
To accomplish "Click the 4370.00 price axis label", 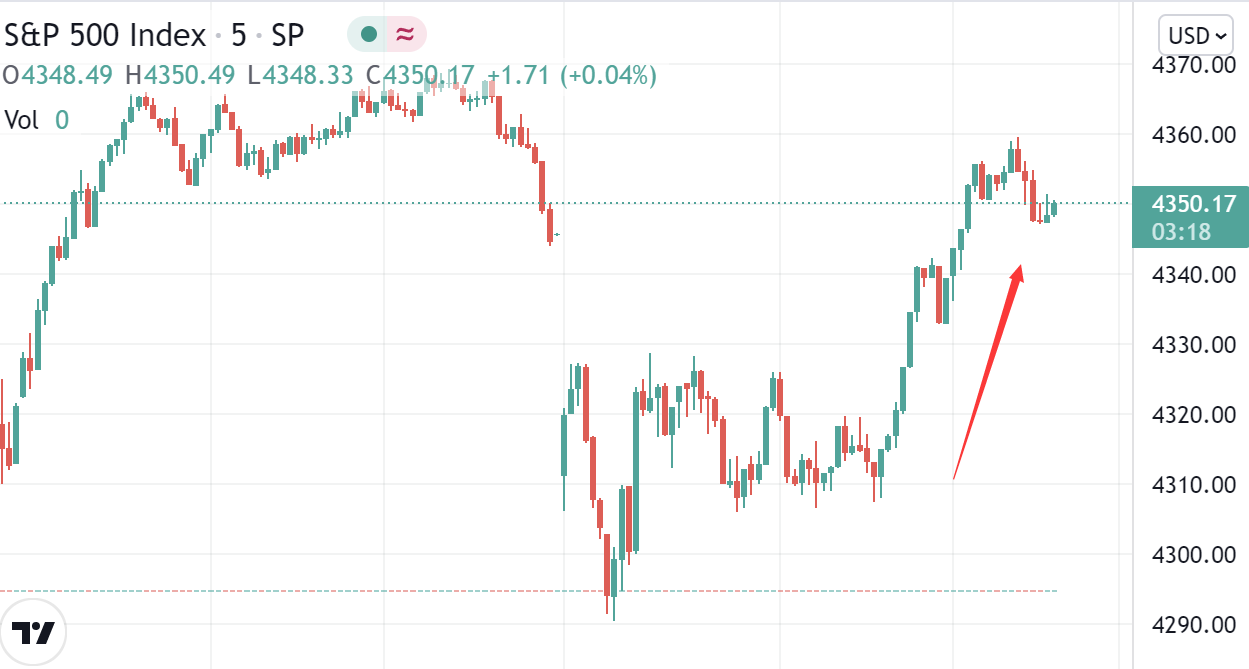I will point(1194,65).
